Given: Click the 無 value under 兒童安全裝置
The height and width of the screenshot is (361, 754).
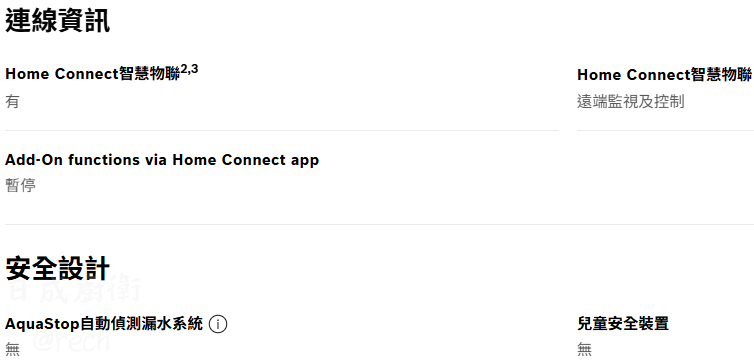Looking at the screenshot, I should point(584,349).
